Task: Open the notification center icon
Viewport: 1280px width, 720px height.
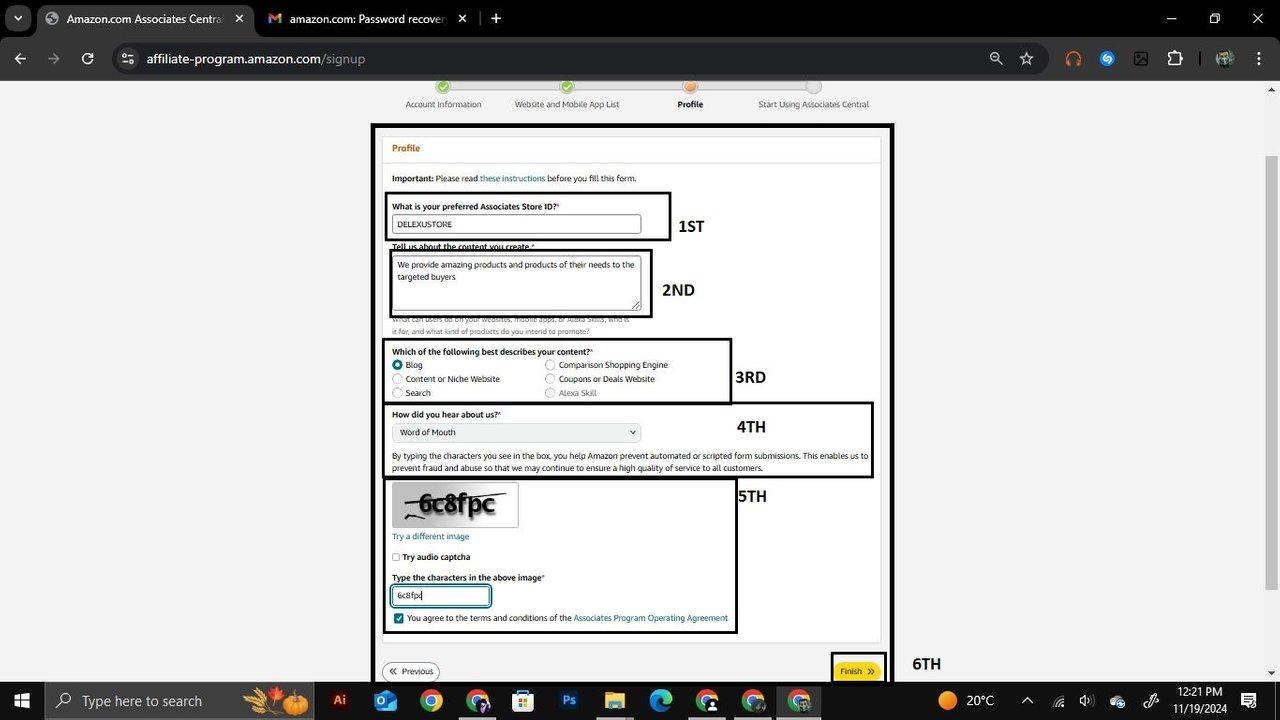Action: (x=1248, y=700)
